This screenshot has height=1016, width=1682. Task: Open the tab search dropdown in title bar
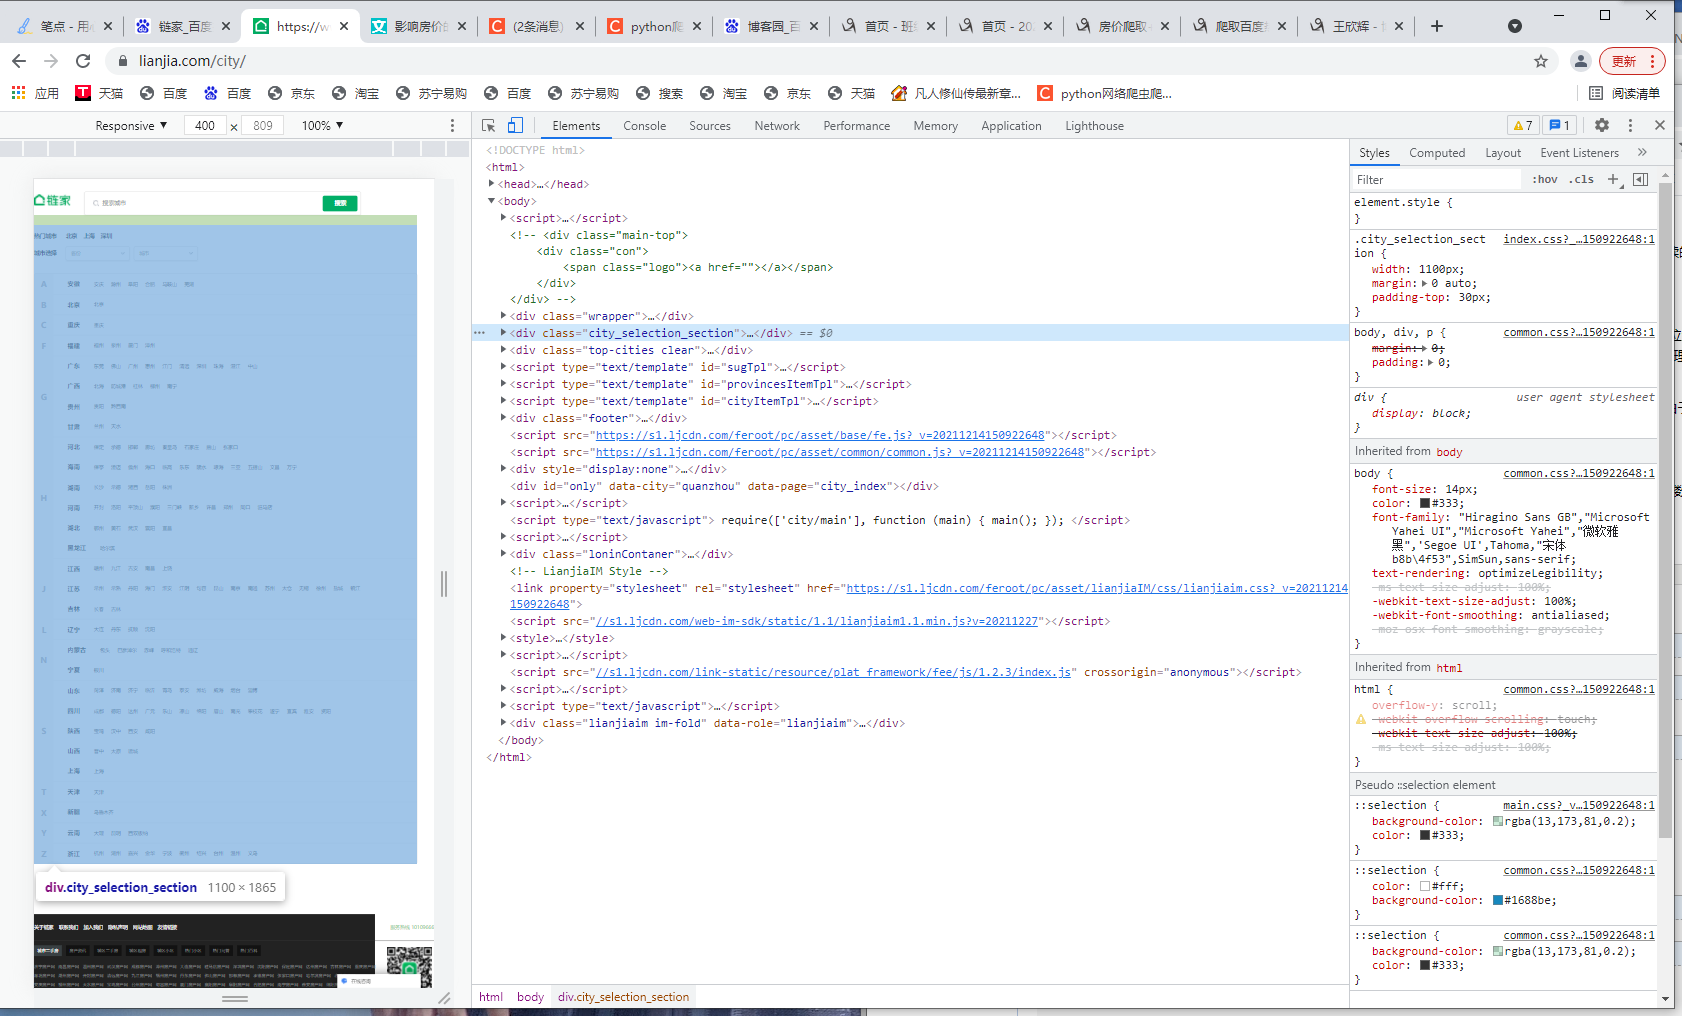point(1515,26)
